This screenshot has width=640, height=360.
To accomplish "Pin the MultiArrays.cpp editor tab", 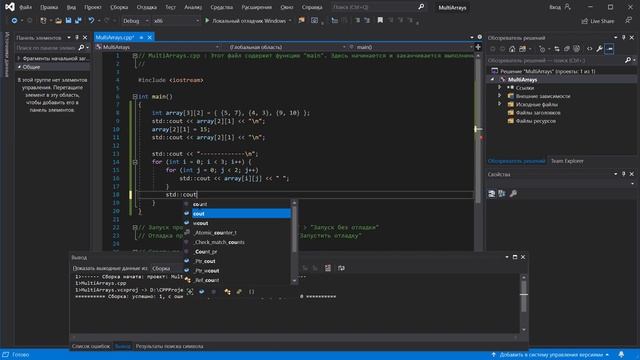I will 141,38.
